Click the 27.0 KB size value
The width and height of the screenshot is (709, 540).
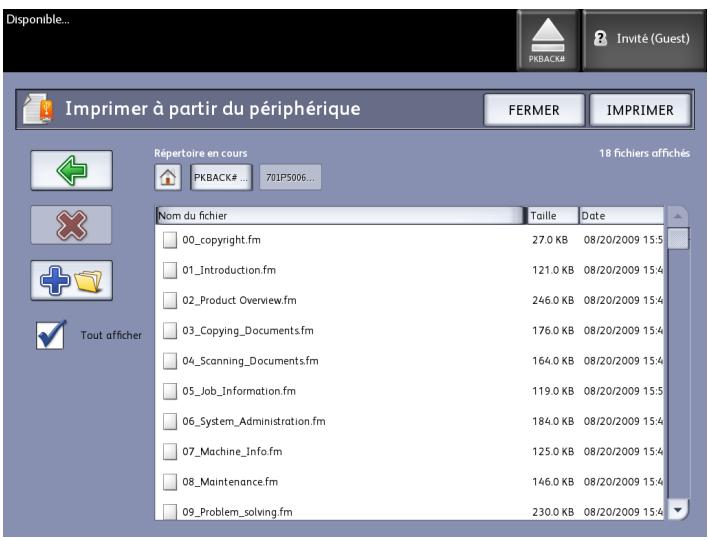pyautogui.click(x=550, y=240)
